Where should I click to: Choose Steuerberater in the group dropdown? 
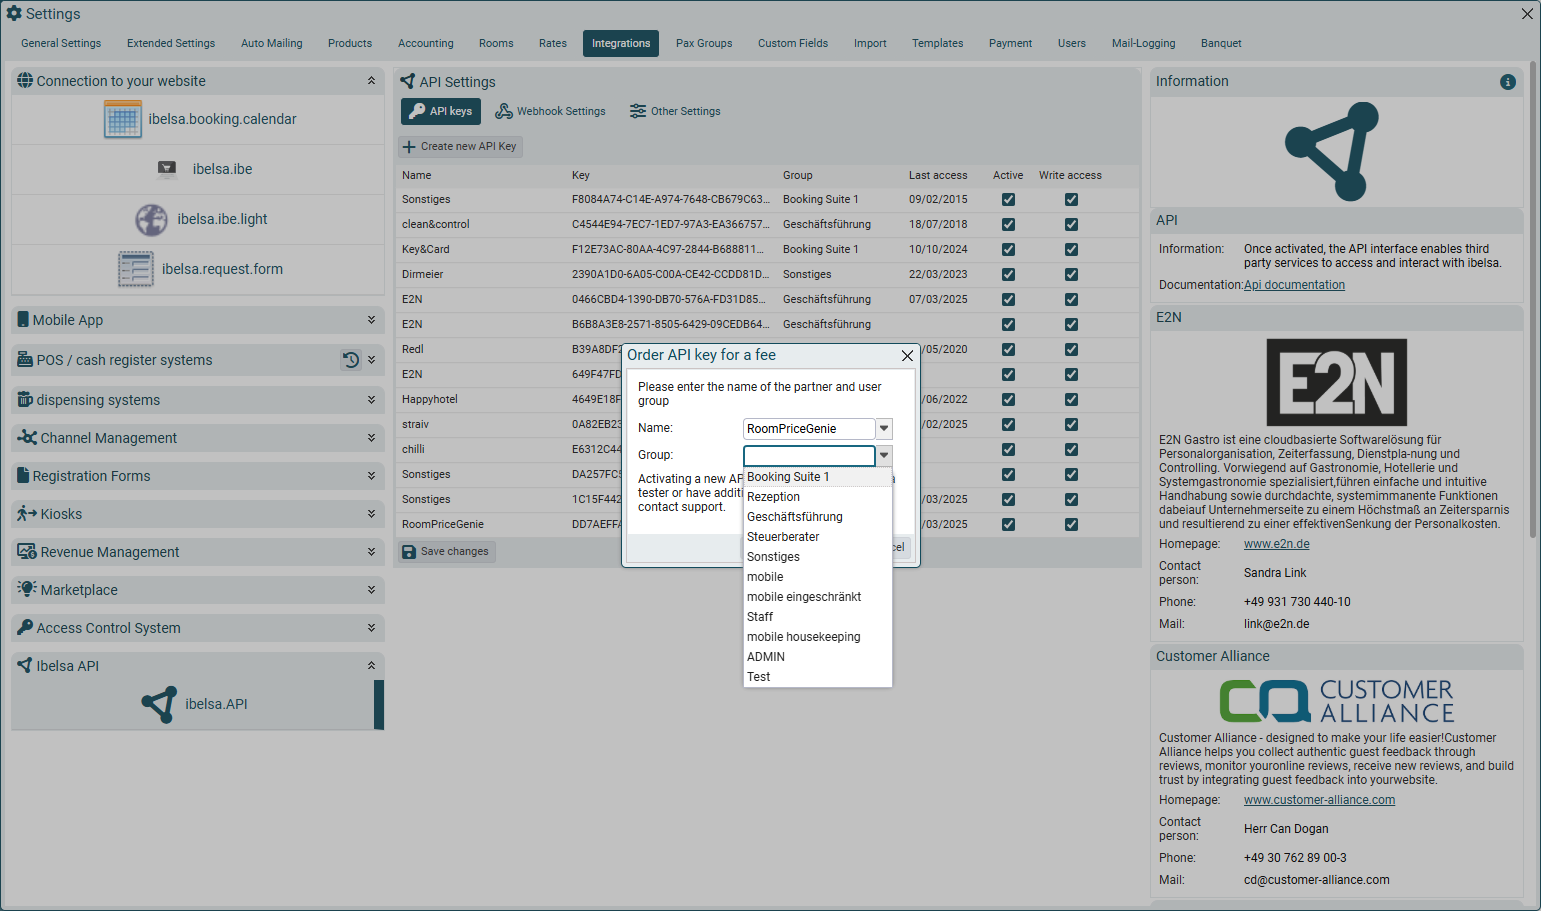(x=818, y=537)
